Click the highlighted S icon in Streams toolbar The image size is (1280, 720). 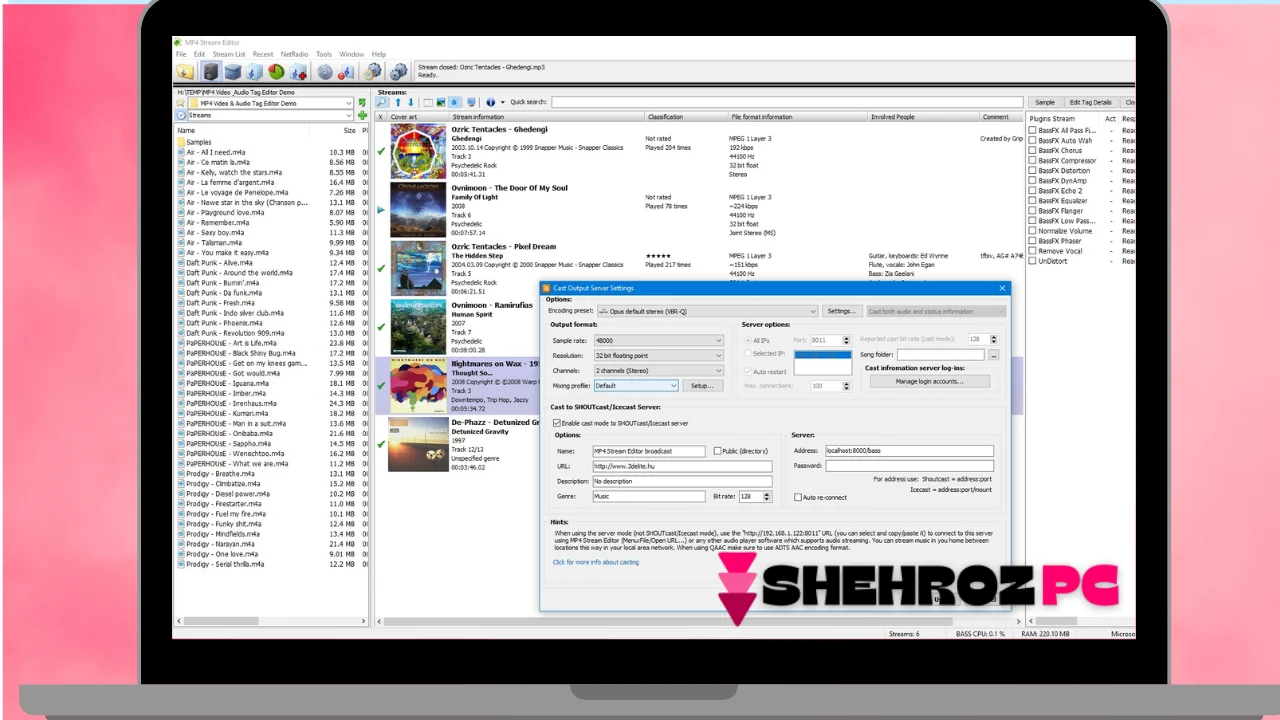point(454,102)
